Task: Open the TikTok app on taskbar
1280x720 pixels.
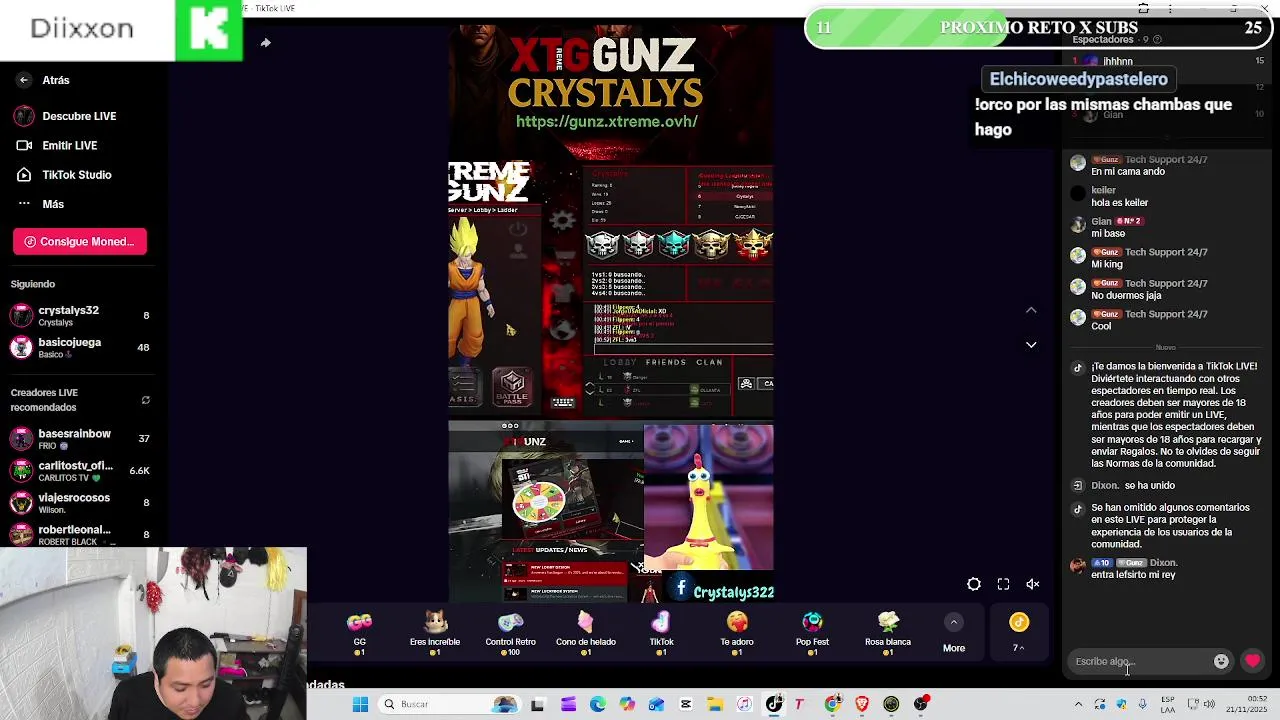Action: [x=774, y=704]
